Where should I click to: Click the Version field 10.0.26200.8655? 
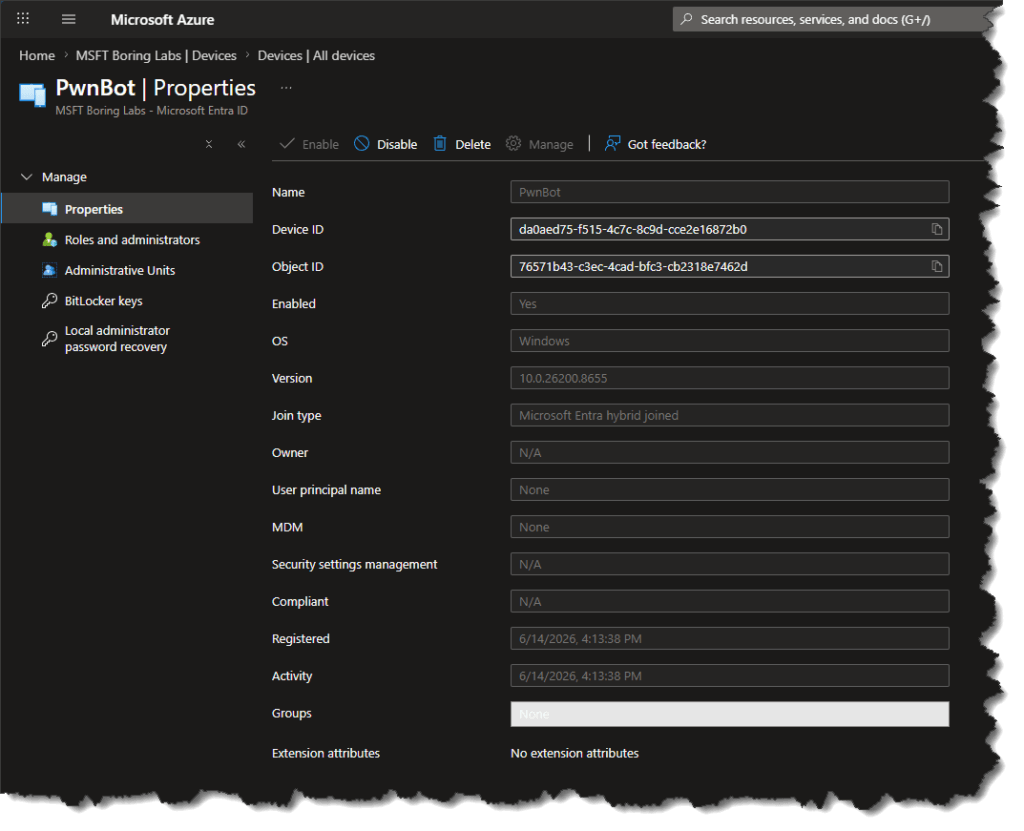729,378
